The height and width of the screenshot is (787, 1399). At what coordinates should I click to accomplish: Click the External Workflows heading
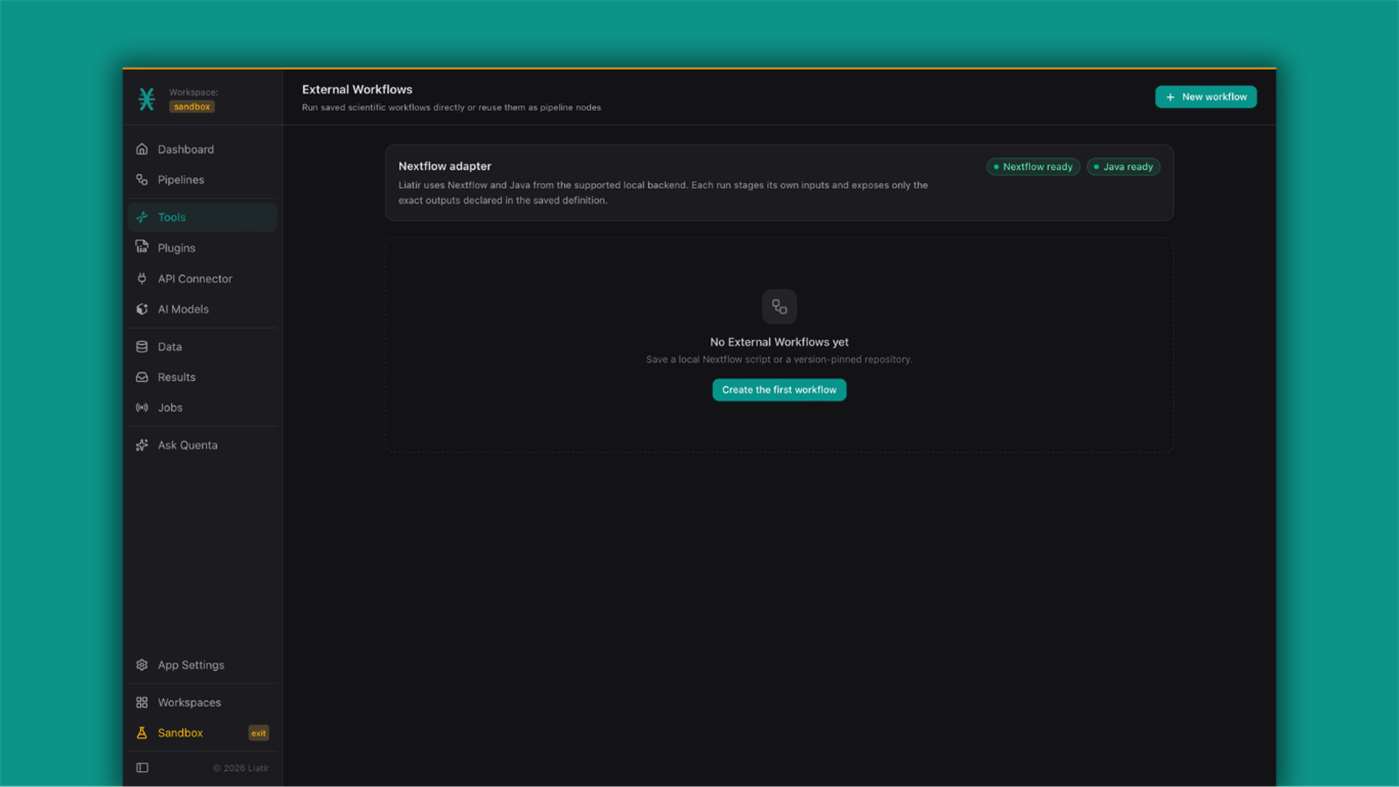tap(357, 89)
